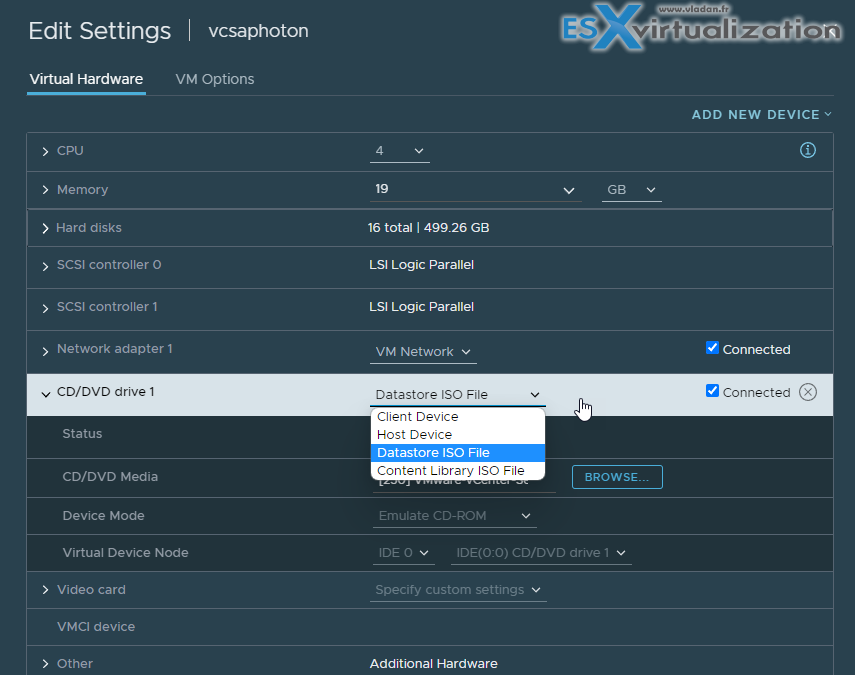Choose Host Device from the list

457,435
